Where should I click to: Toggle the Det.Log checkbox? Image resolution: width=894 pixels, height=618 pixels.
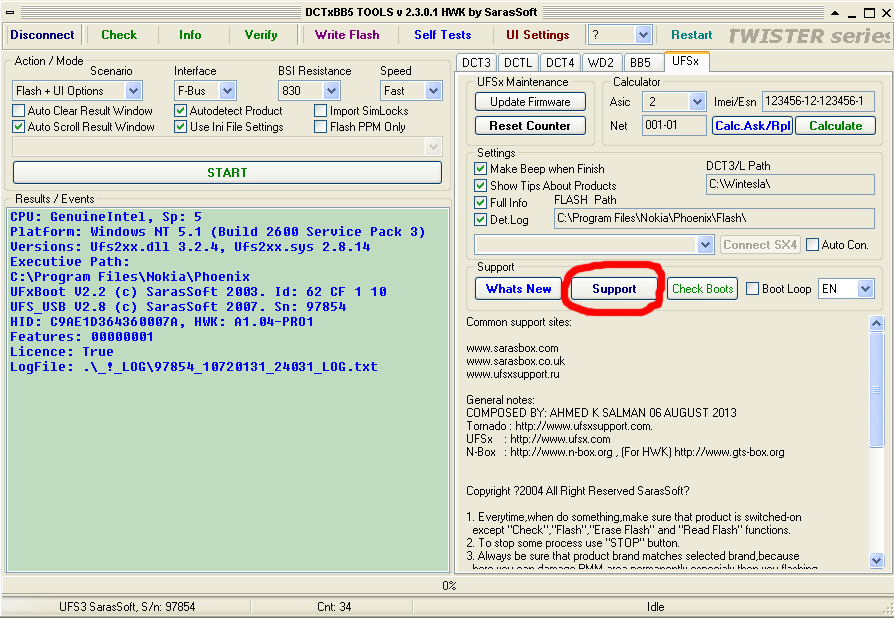(x=481, y=219)
